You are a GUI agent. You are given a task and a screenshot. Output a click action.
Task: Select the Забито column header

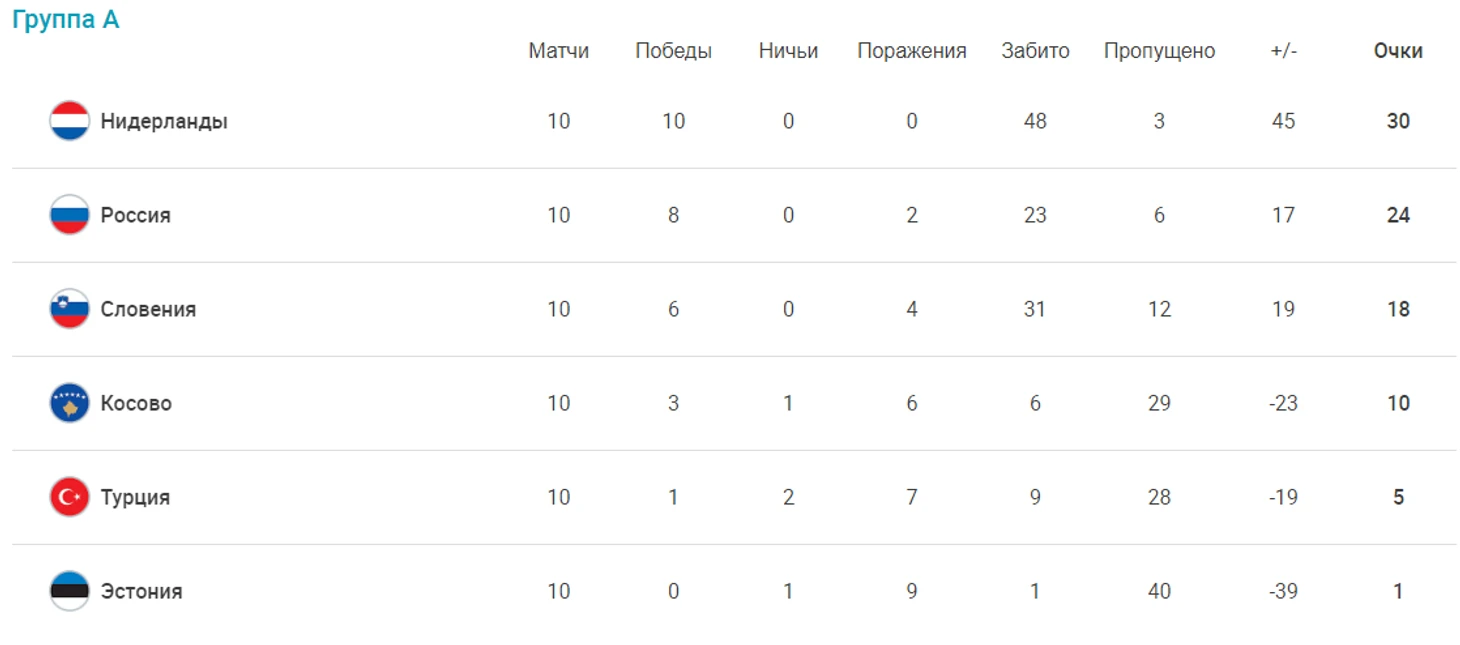tap(1035, 51)
